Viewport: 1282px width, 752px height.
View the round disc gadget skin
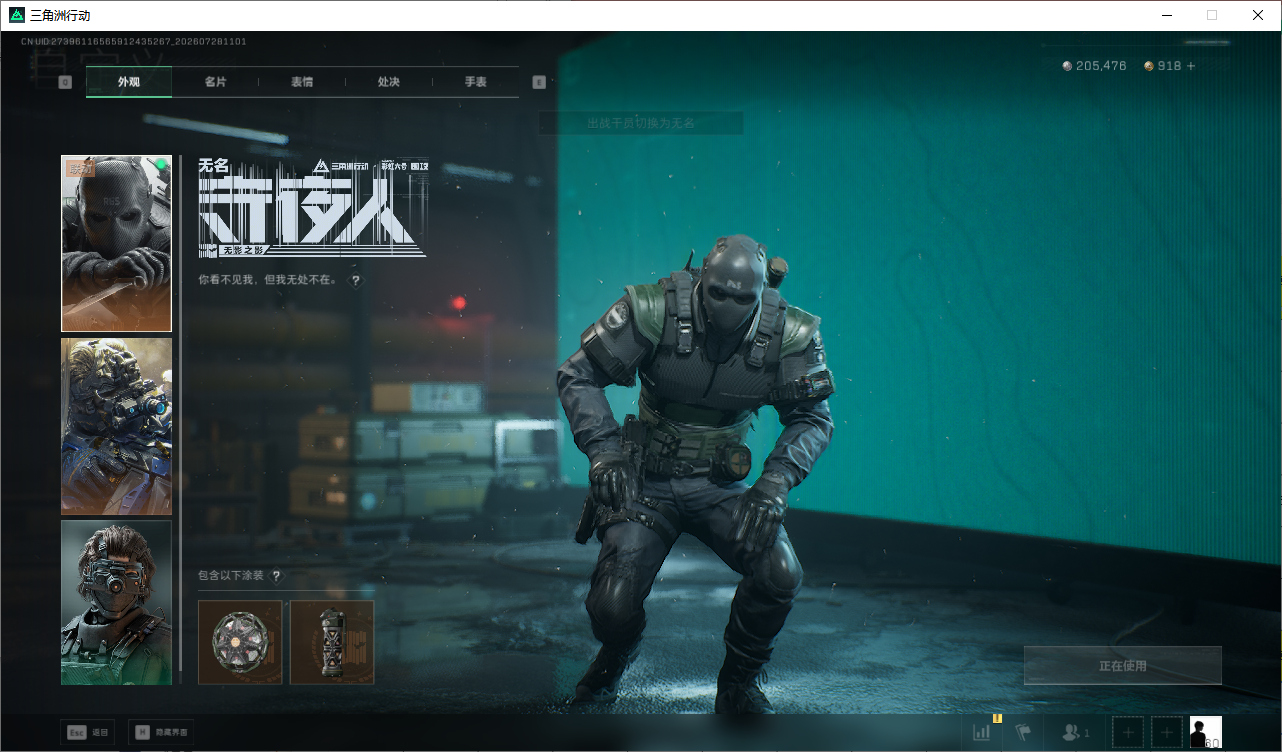240,642
